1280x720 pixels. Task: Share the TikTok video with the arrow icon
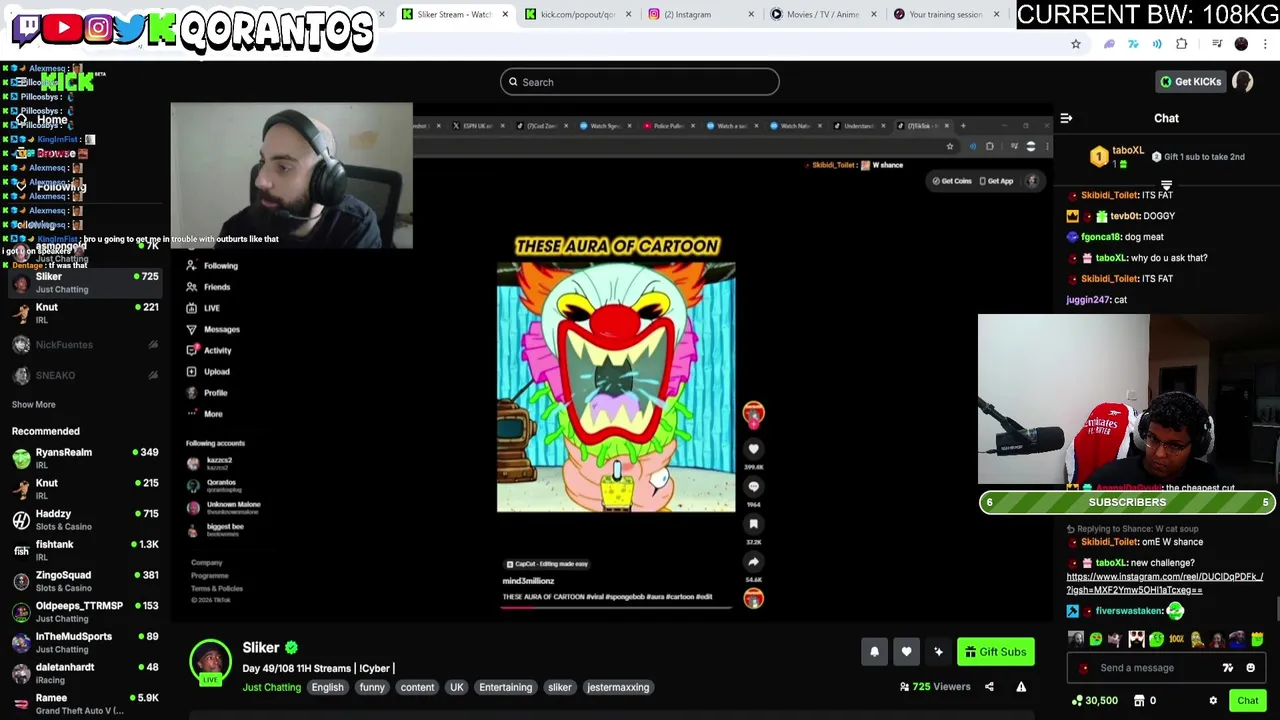point(754,562)
